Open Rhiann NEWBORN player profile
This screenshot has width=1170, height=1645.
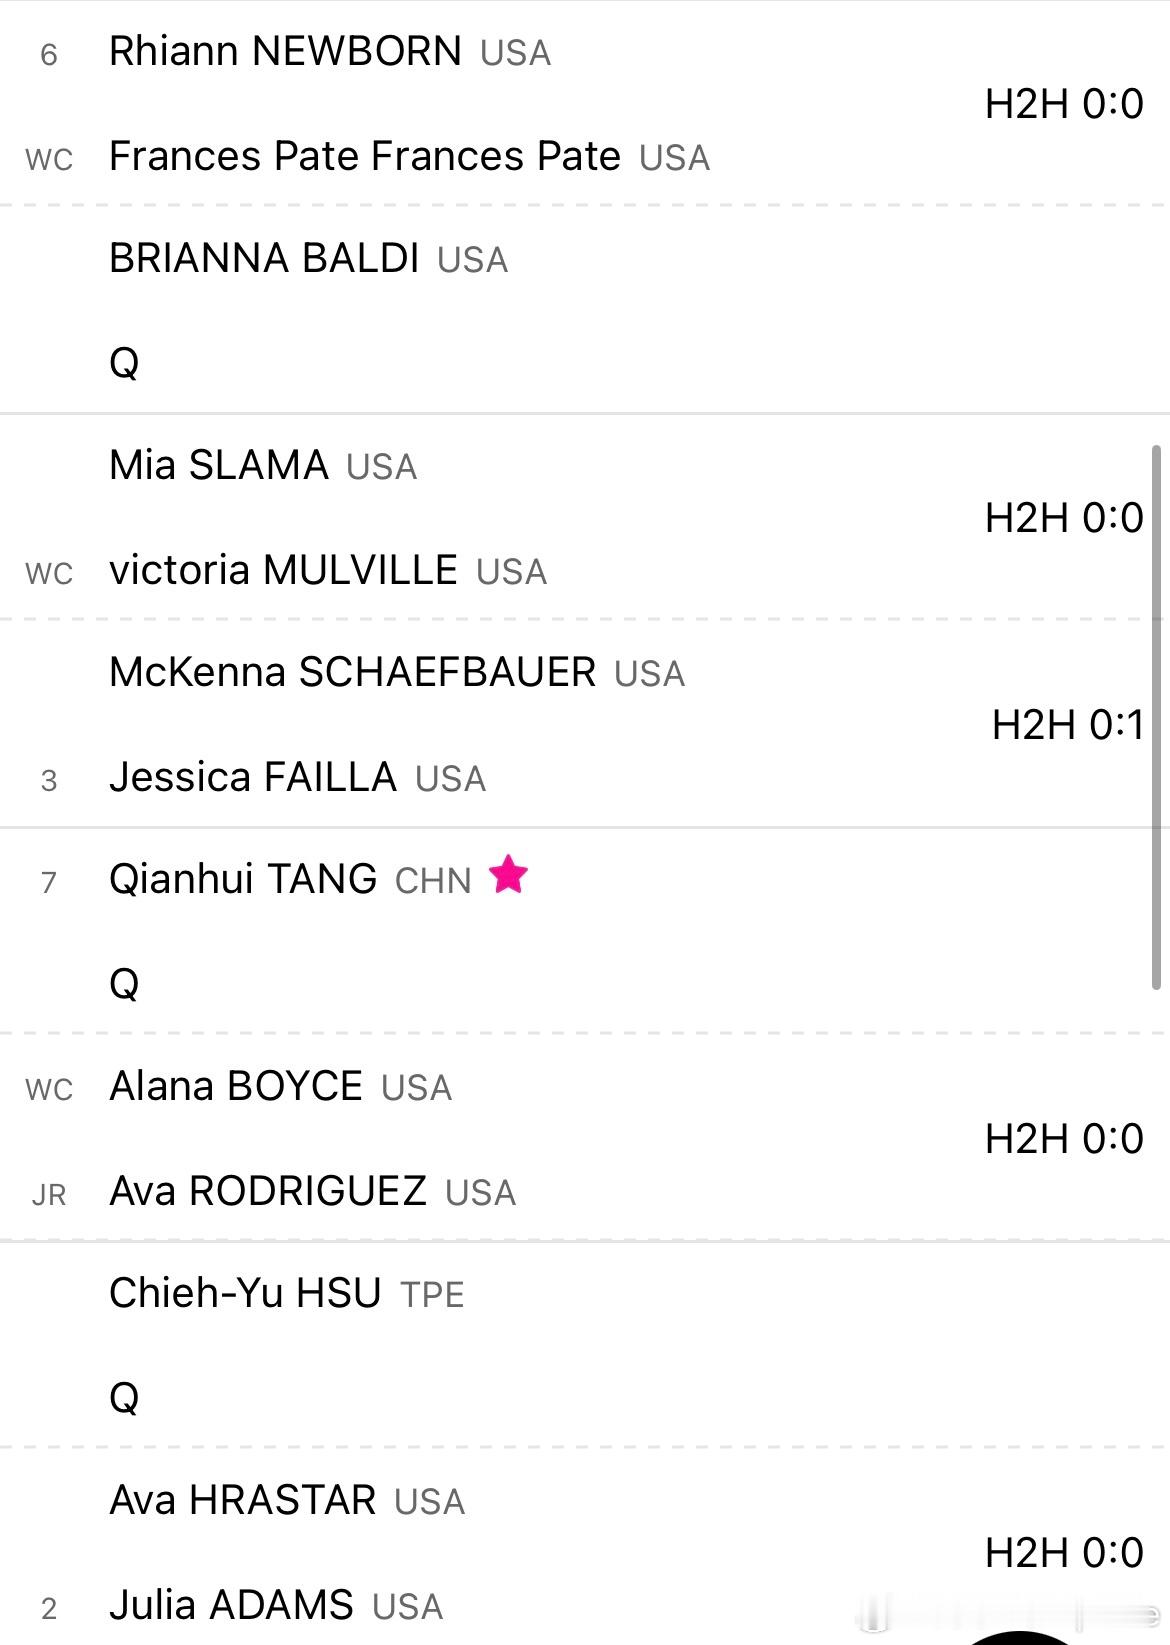[285, 51]
